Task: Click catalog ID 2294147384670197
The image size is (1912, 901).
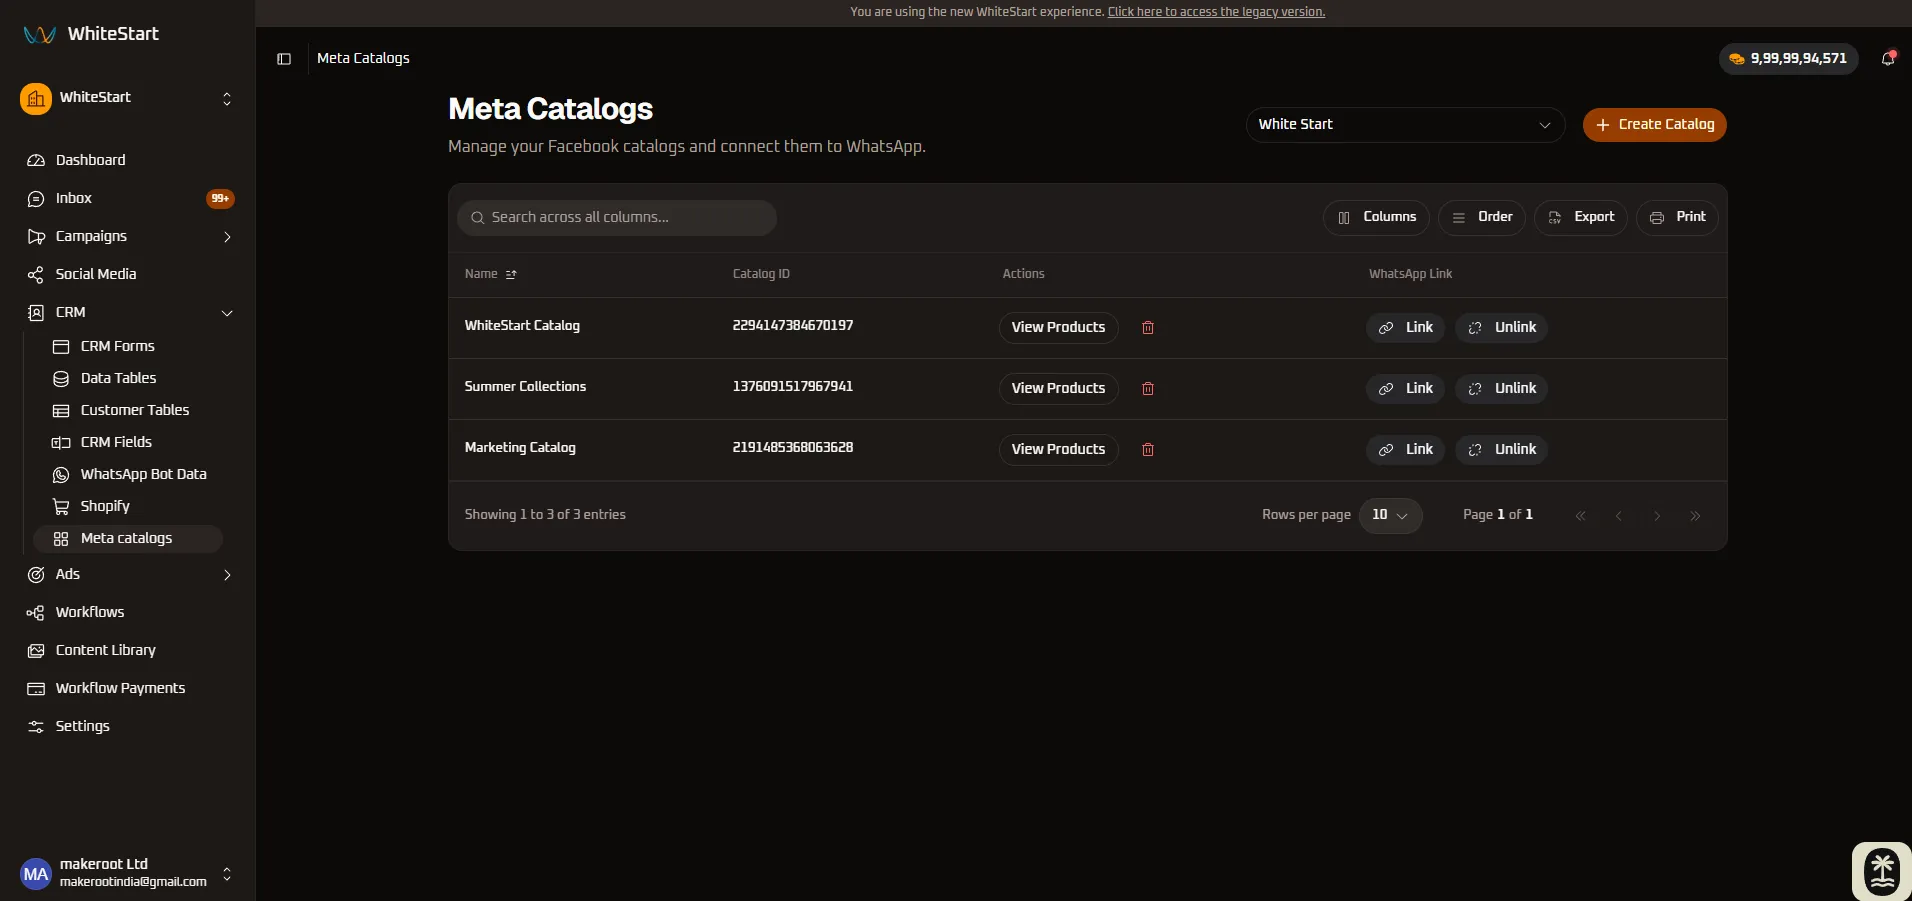Action: [x=793, y=326]
